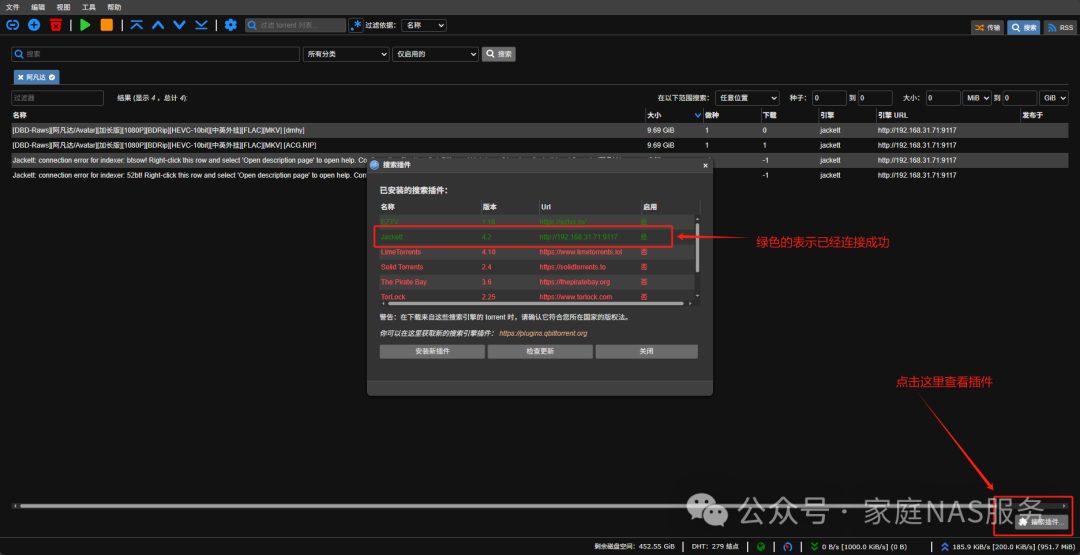Open the 编辑 menu
The width and height of the screenshot is (1080, 555).
tap(38, 7)
